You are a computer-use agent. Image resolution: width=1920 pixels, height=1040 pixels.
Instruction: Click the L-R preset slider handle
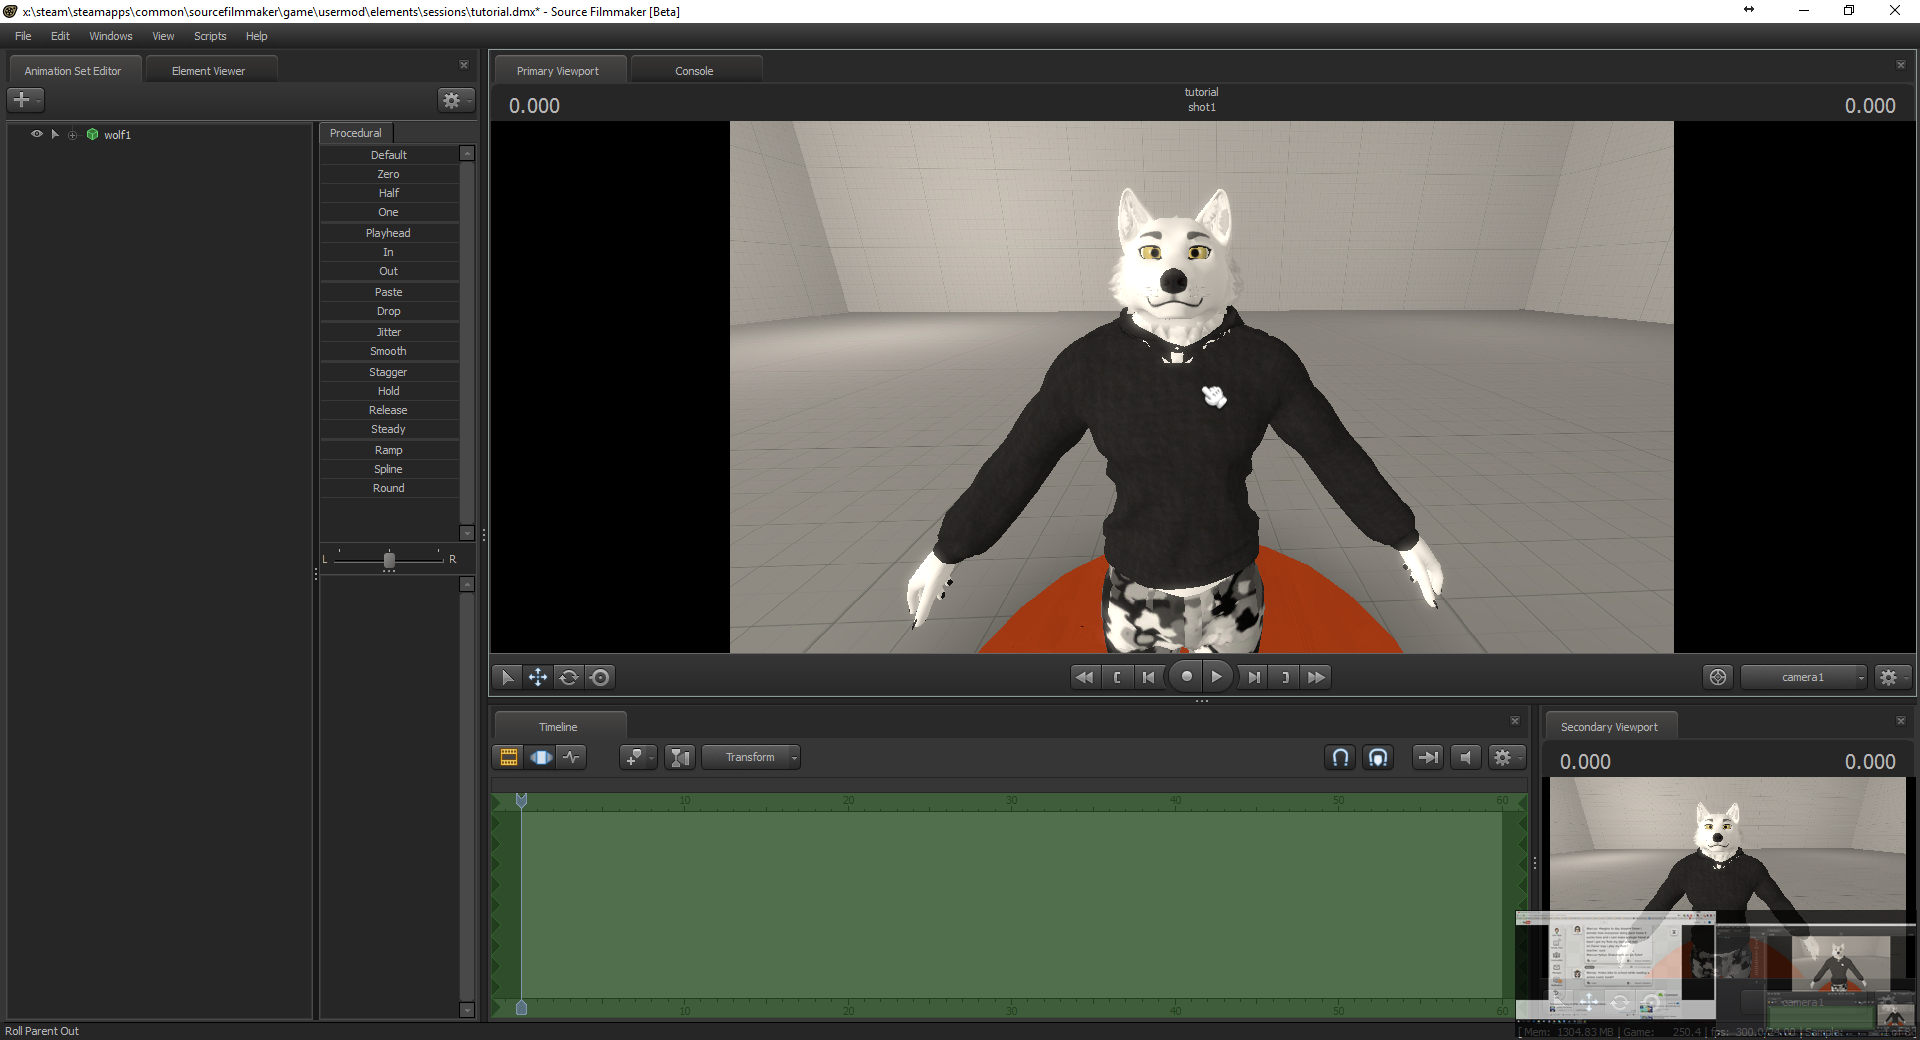click(x=389, y=560)
